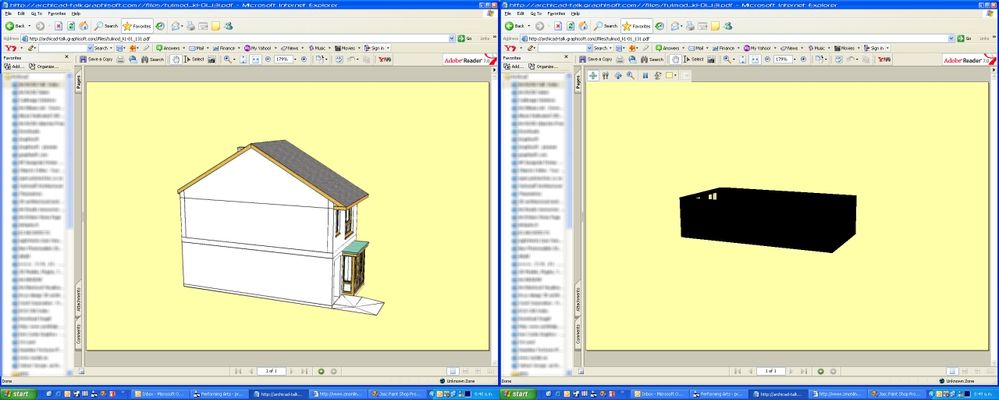This screenshot has height=400, width=999.
Task: Open Go To menu in left window
Action: (37, 13)
